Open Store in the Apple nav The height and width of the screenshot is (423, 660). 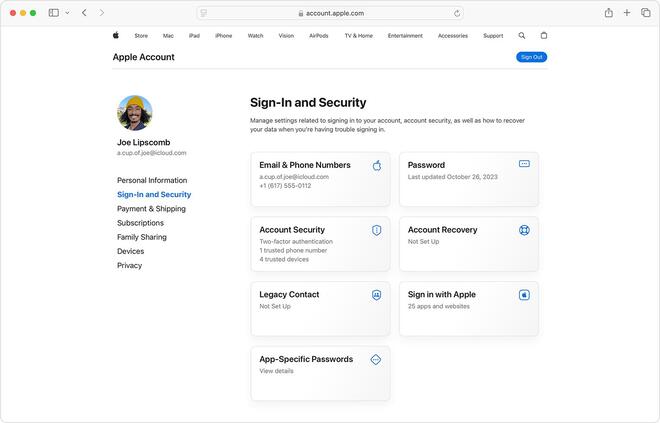(x=141, y=36)
